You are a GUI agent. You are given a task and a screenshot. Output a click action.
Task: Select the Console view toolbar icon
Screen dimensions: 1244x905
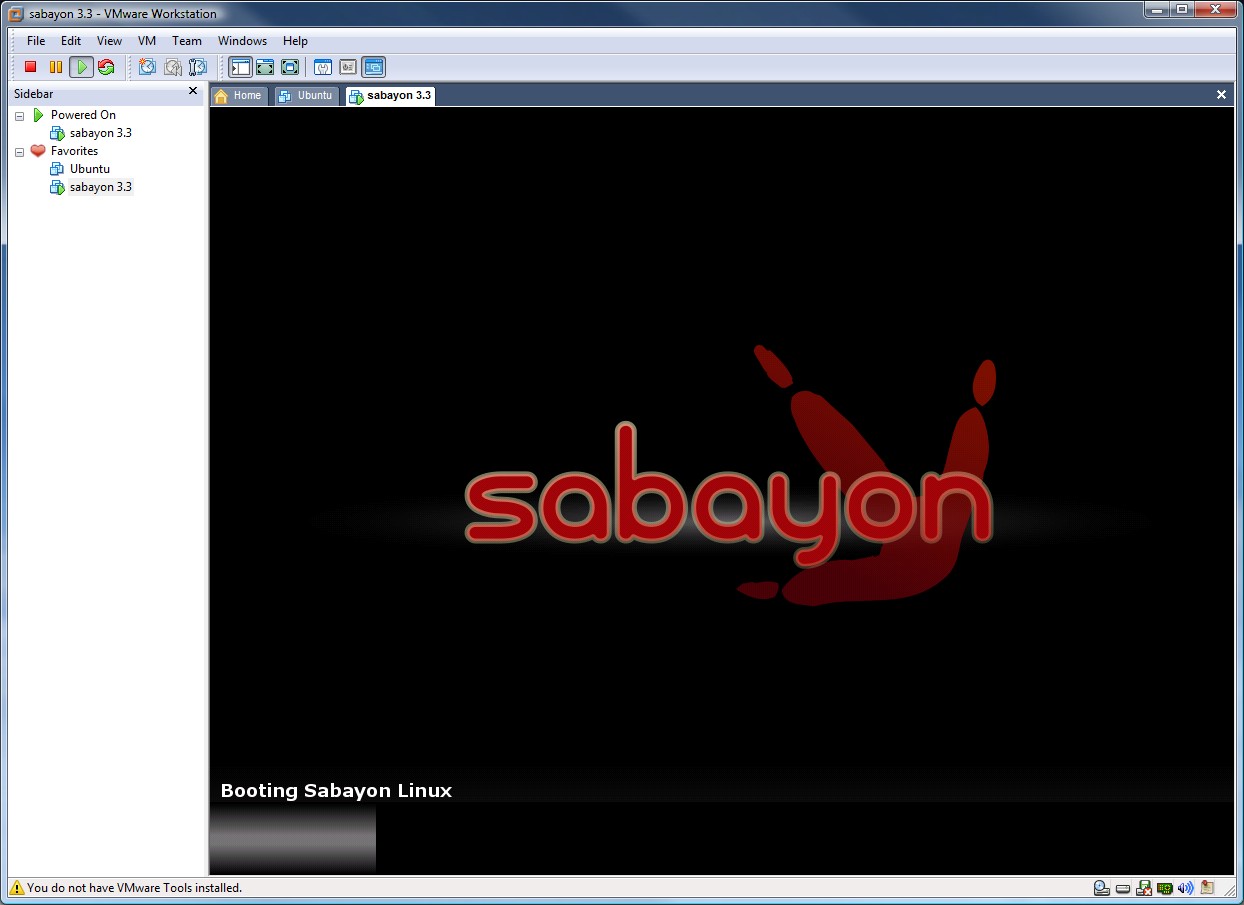point(373,67)
